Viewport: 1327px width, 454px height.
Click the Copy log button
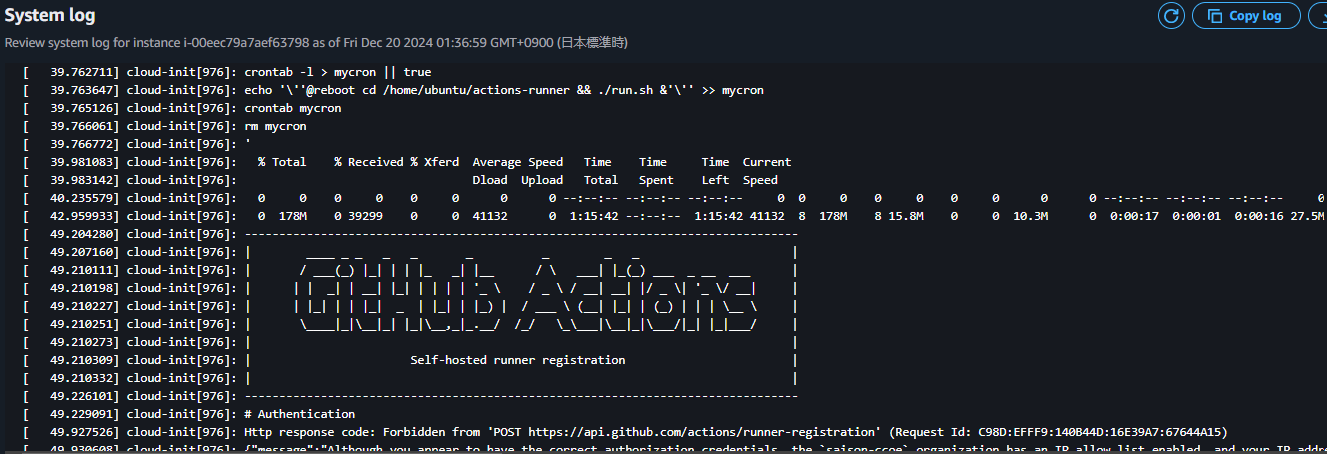1246,15
